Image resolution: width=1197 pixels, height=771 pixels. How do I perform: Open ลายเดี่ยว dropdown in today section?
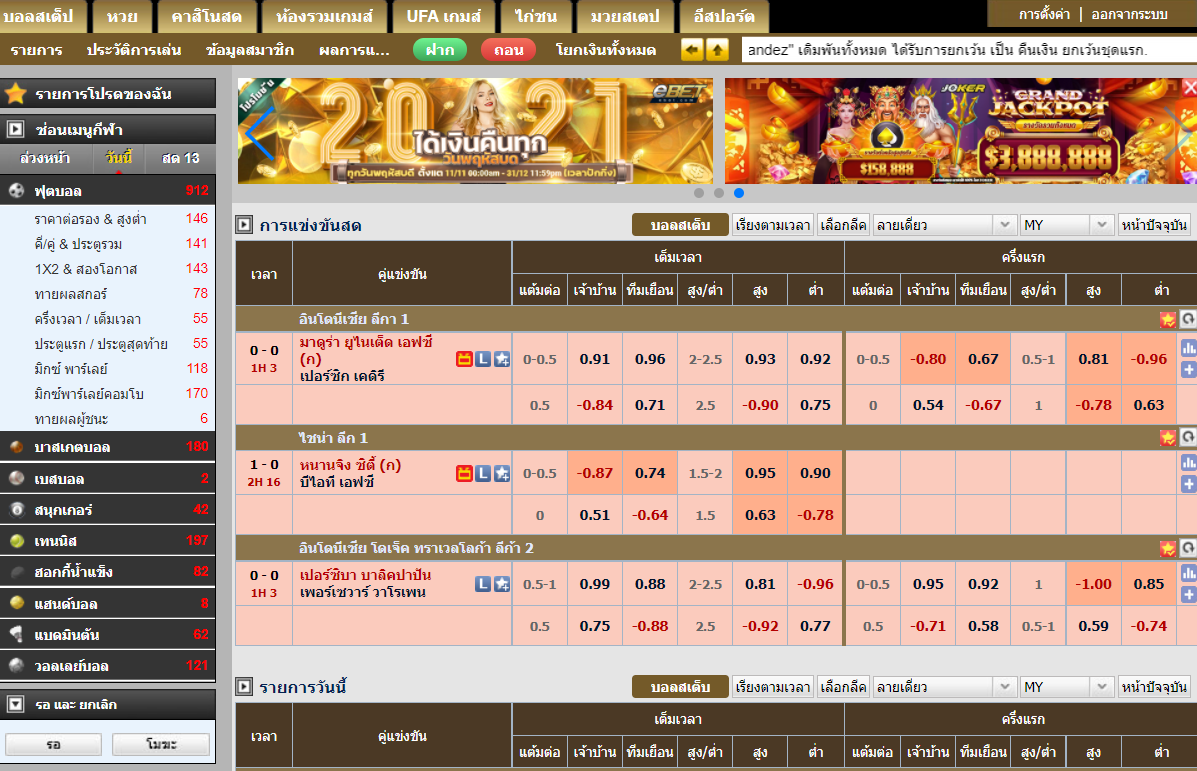click(x=944, y=686)
